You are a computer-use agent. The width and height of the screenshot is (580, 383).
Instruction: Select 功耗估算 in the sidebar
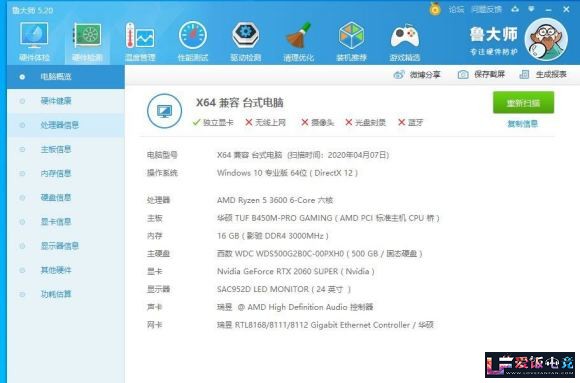click(66, 294)
